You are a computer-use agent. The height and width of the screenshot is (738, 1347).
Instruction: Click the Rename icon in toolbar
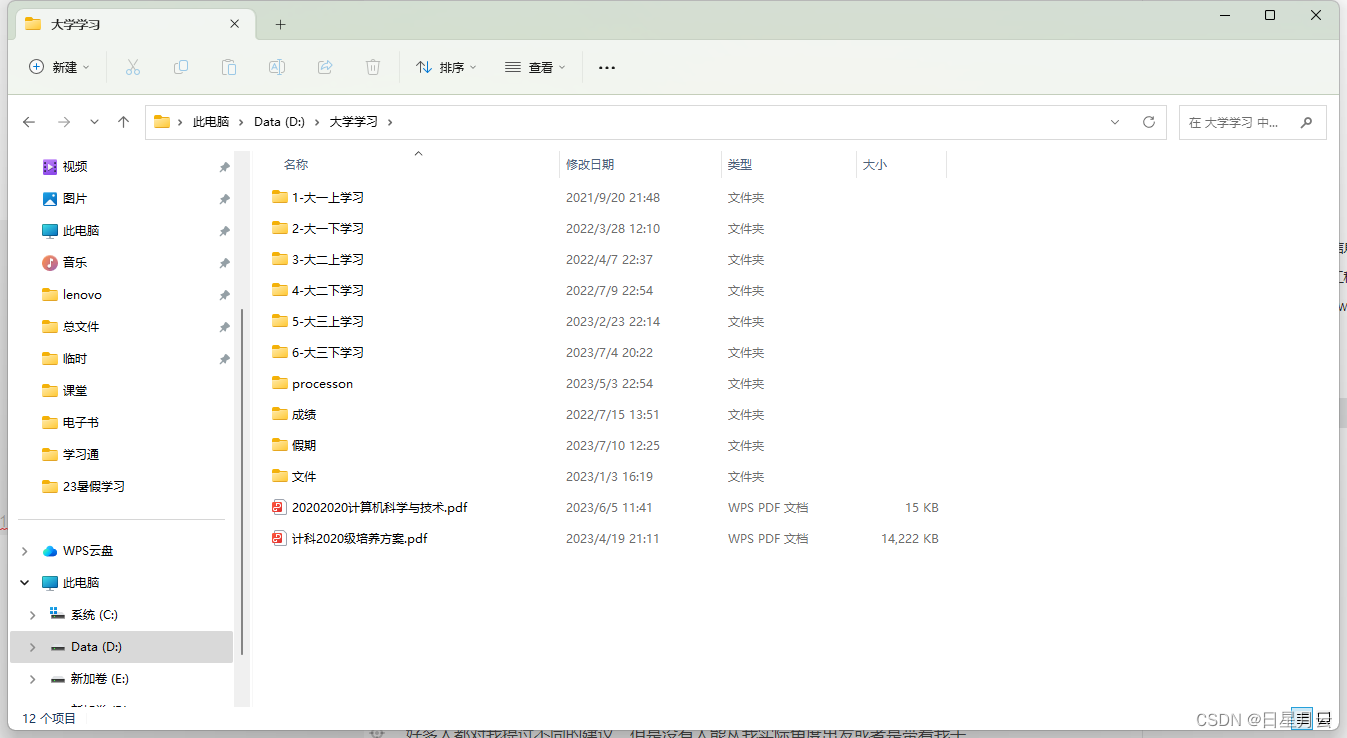277,67
